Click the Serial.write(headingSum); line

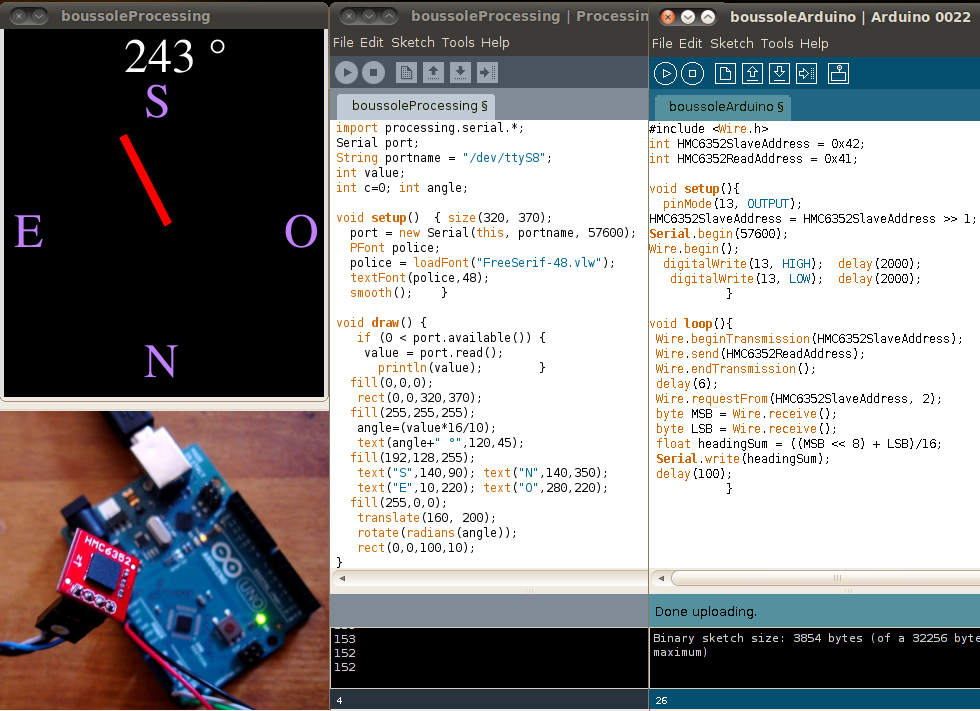tap(743, 459)
